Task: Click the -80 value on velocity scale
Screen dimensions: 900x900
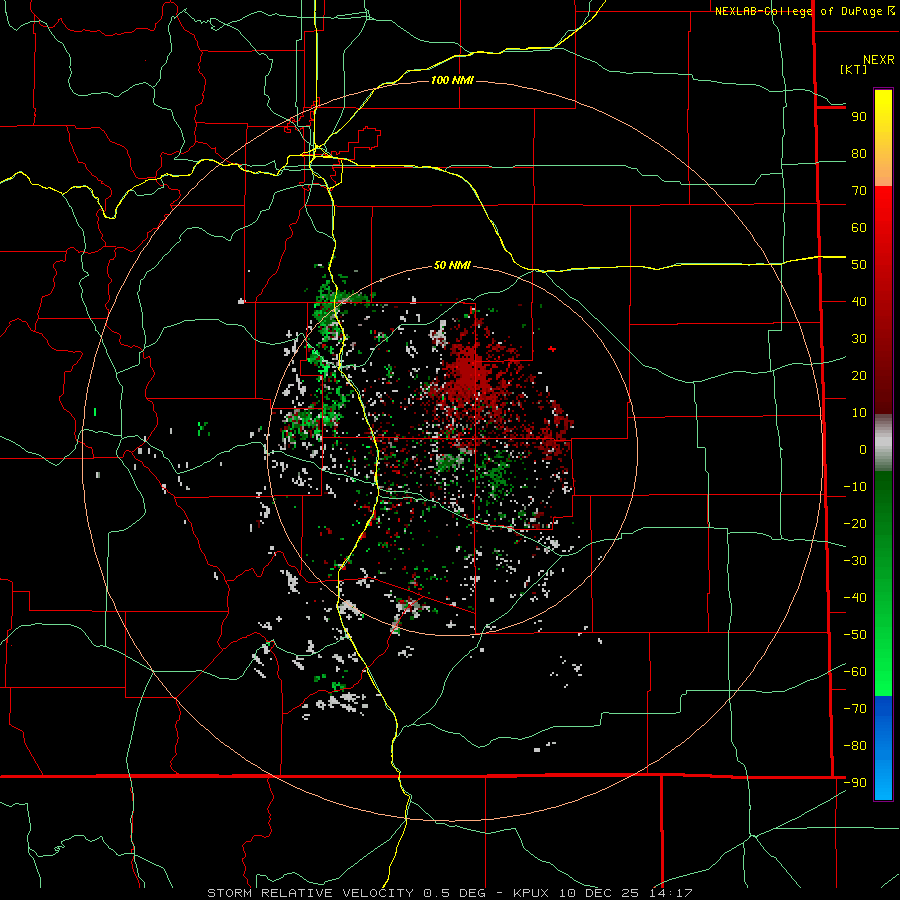Action: click(x=855, y=746)
